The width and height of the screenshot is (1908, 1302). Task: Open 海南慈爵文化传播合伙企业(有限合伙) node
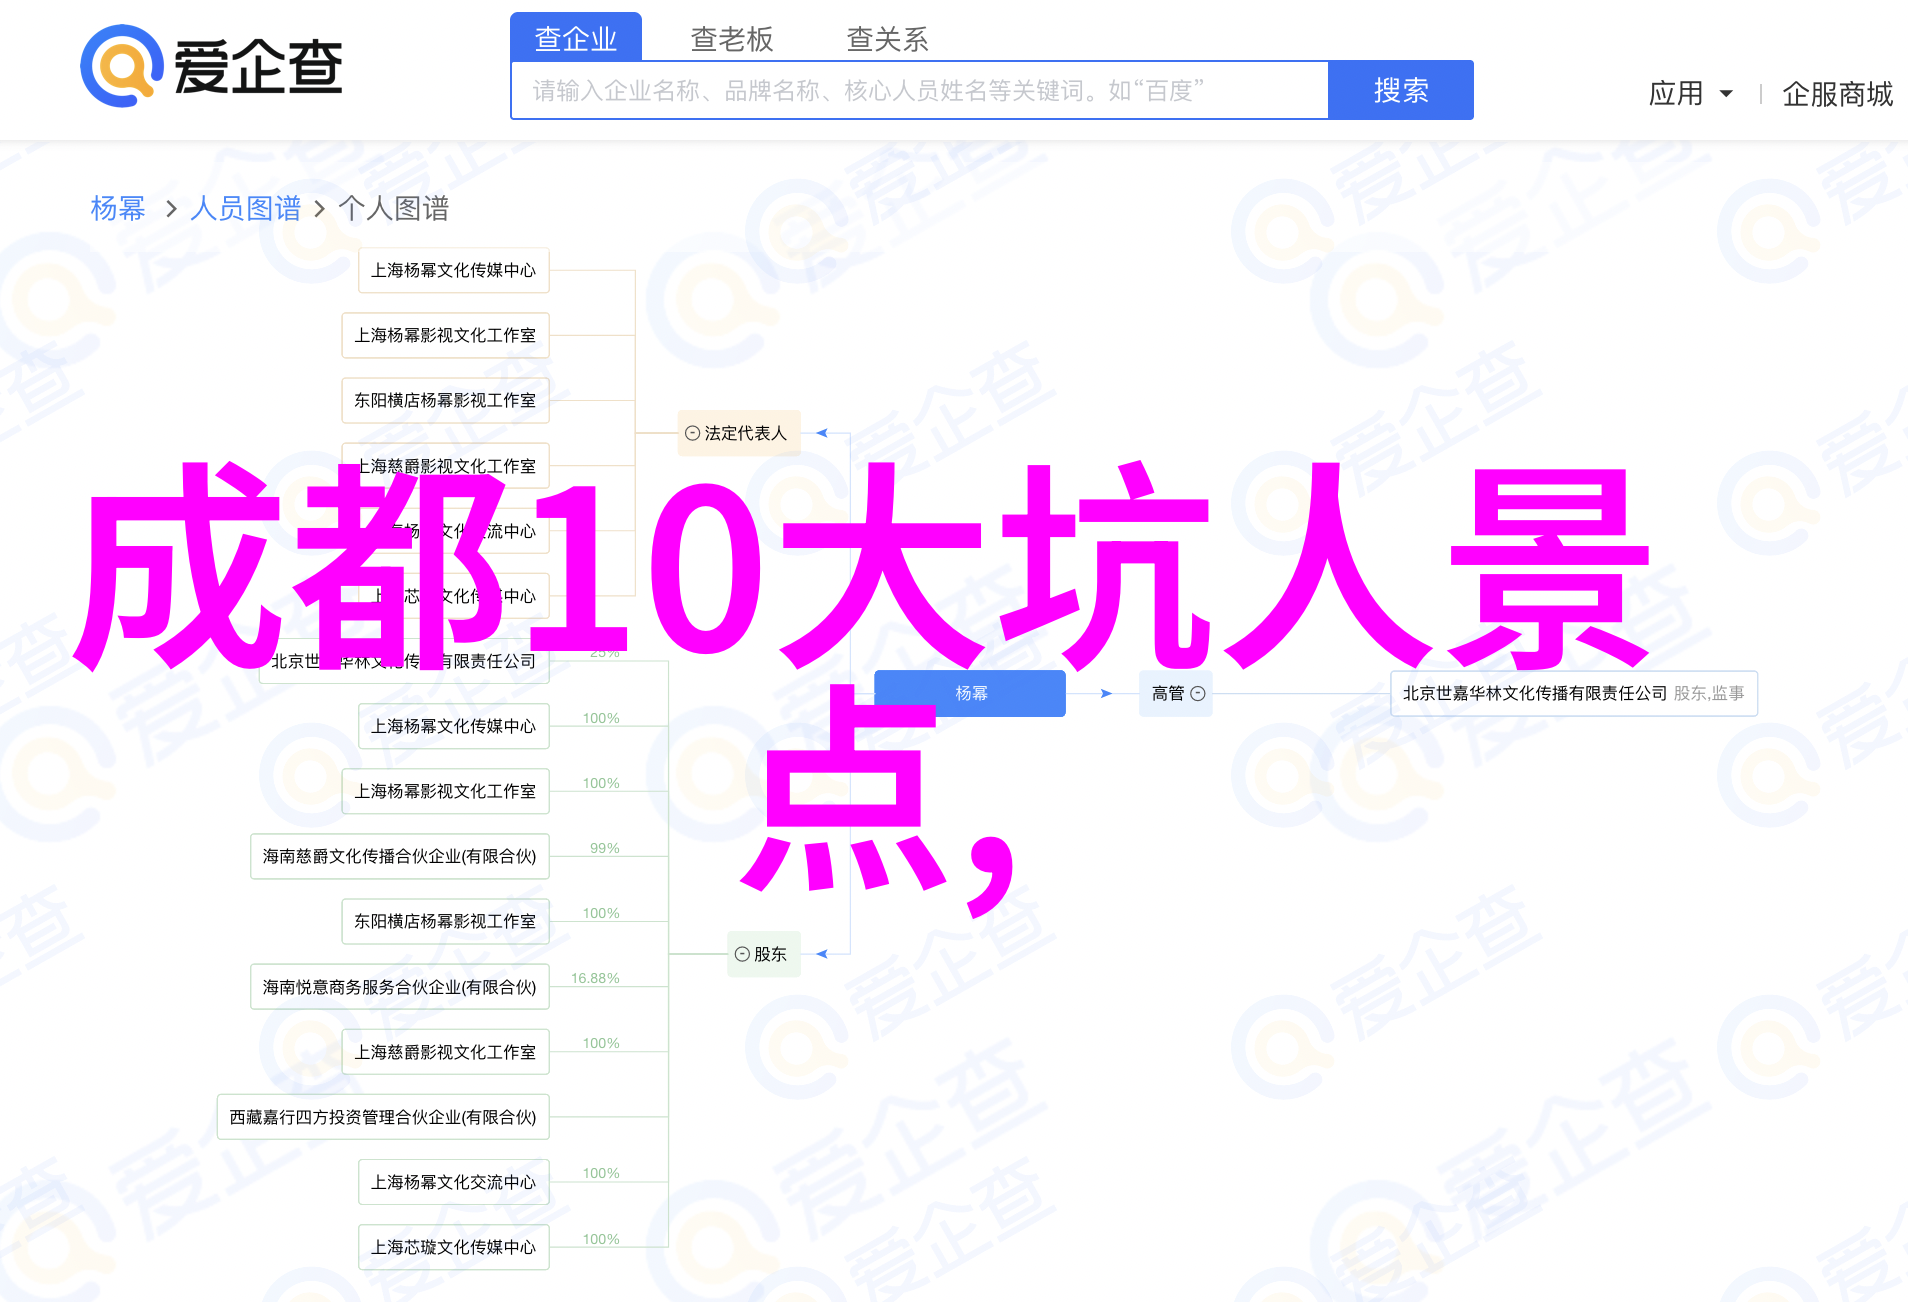point(400,856)
